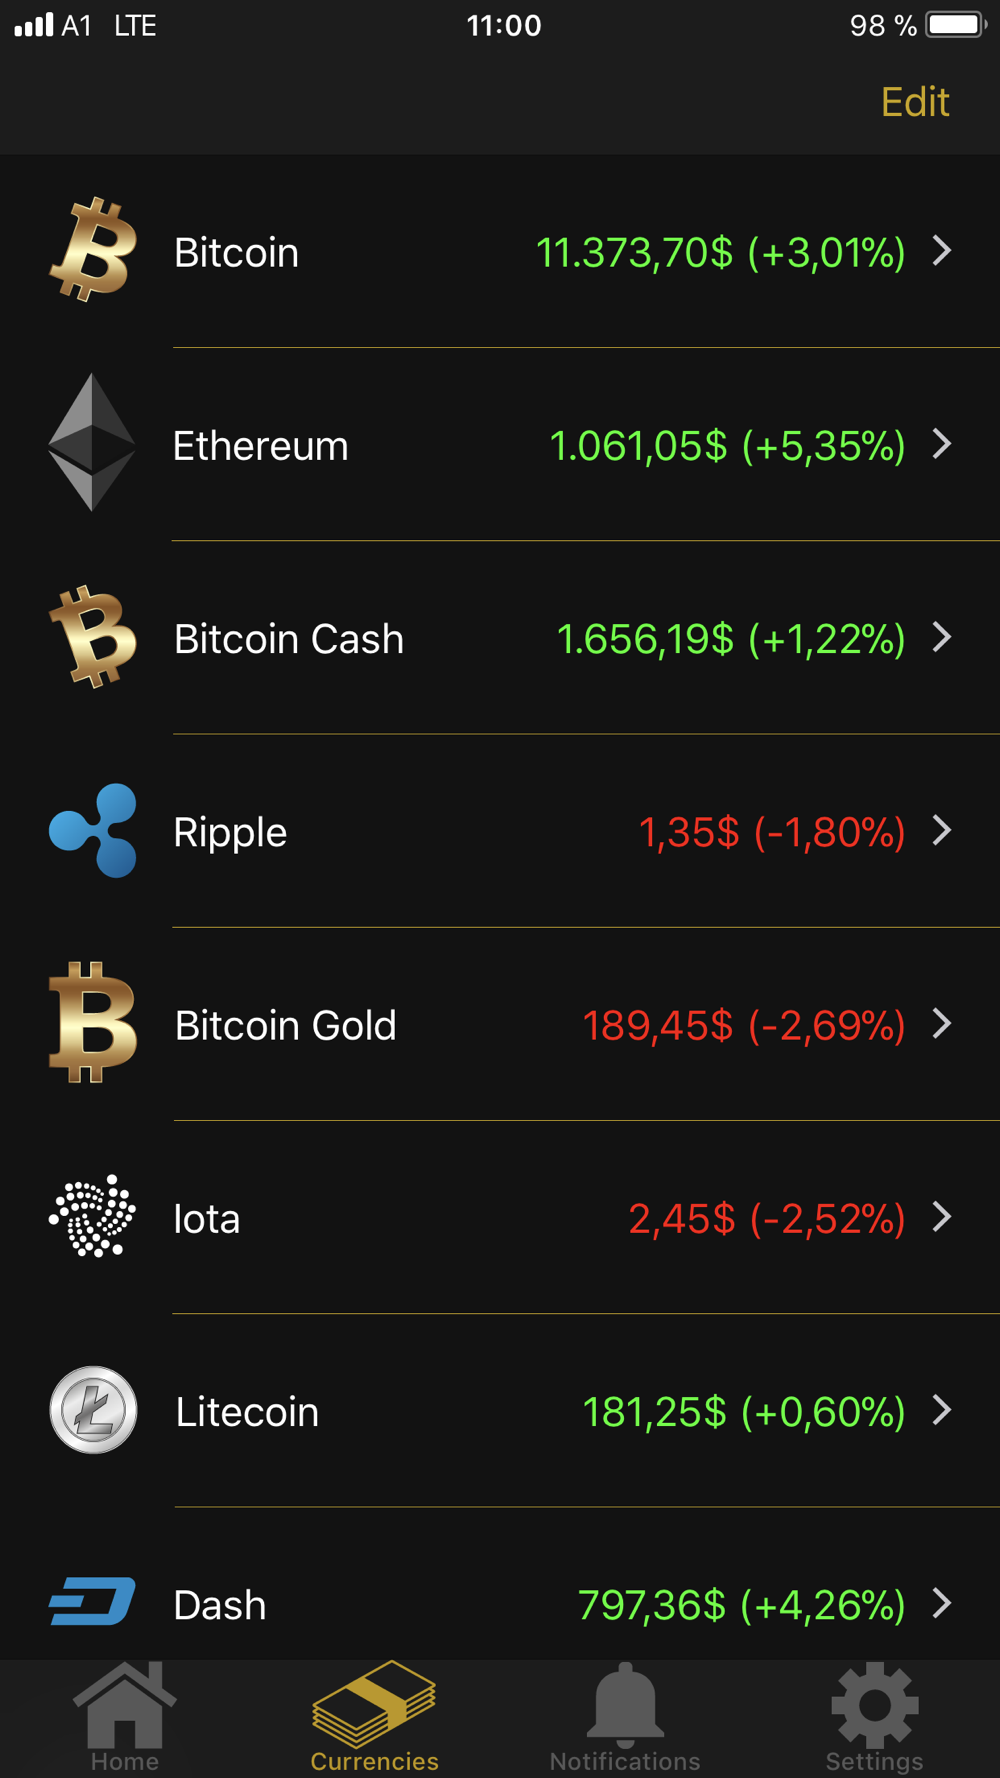Tap the Ethereum diamond logo icon
This screenshot has width=1000, height=1778.
click(x=92, y=442)
